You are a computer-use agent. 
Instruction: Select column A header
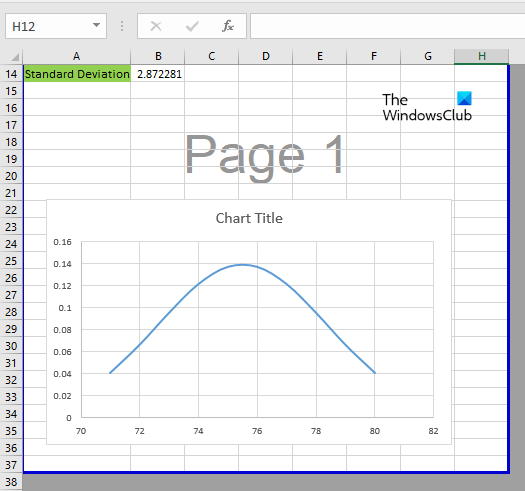click(x=77, y=56)
